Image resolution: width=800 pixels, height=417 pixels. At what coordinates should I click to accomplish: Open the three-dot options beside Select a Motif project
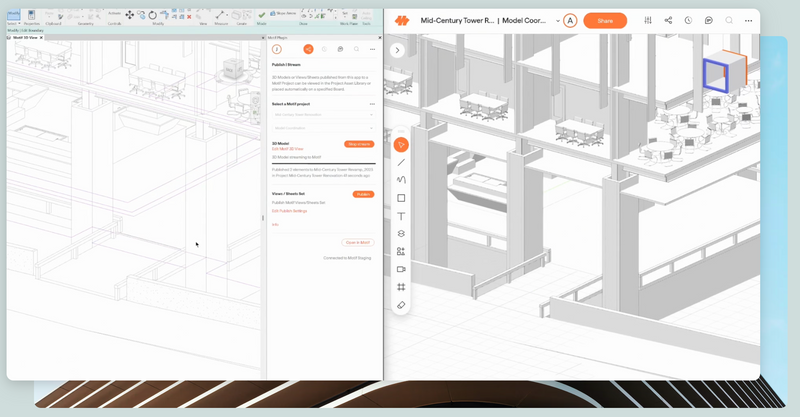[x=372, y=104]
